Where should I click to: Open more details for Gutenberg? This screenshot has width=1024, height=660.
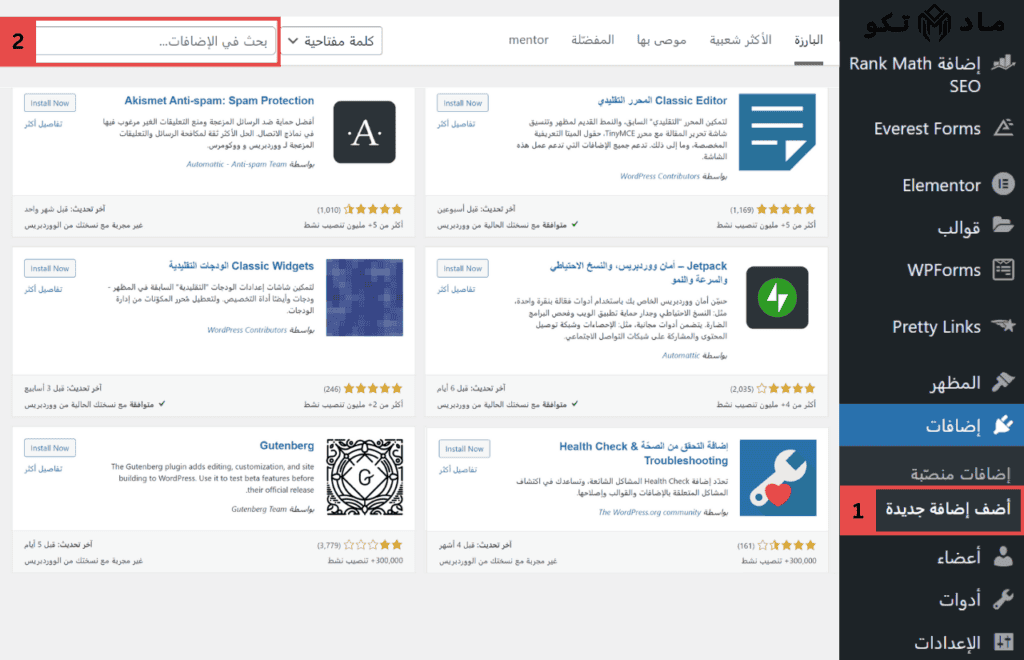point(44,469)
